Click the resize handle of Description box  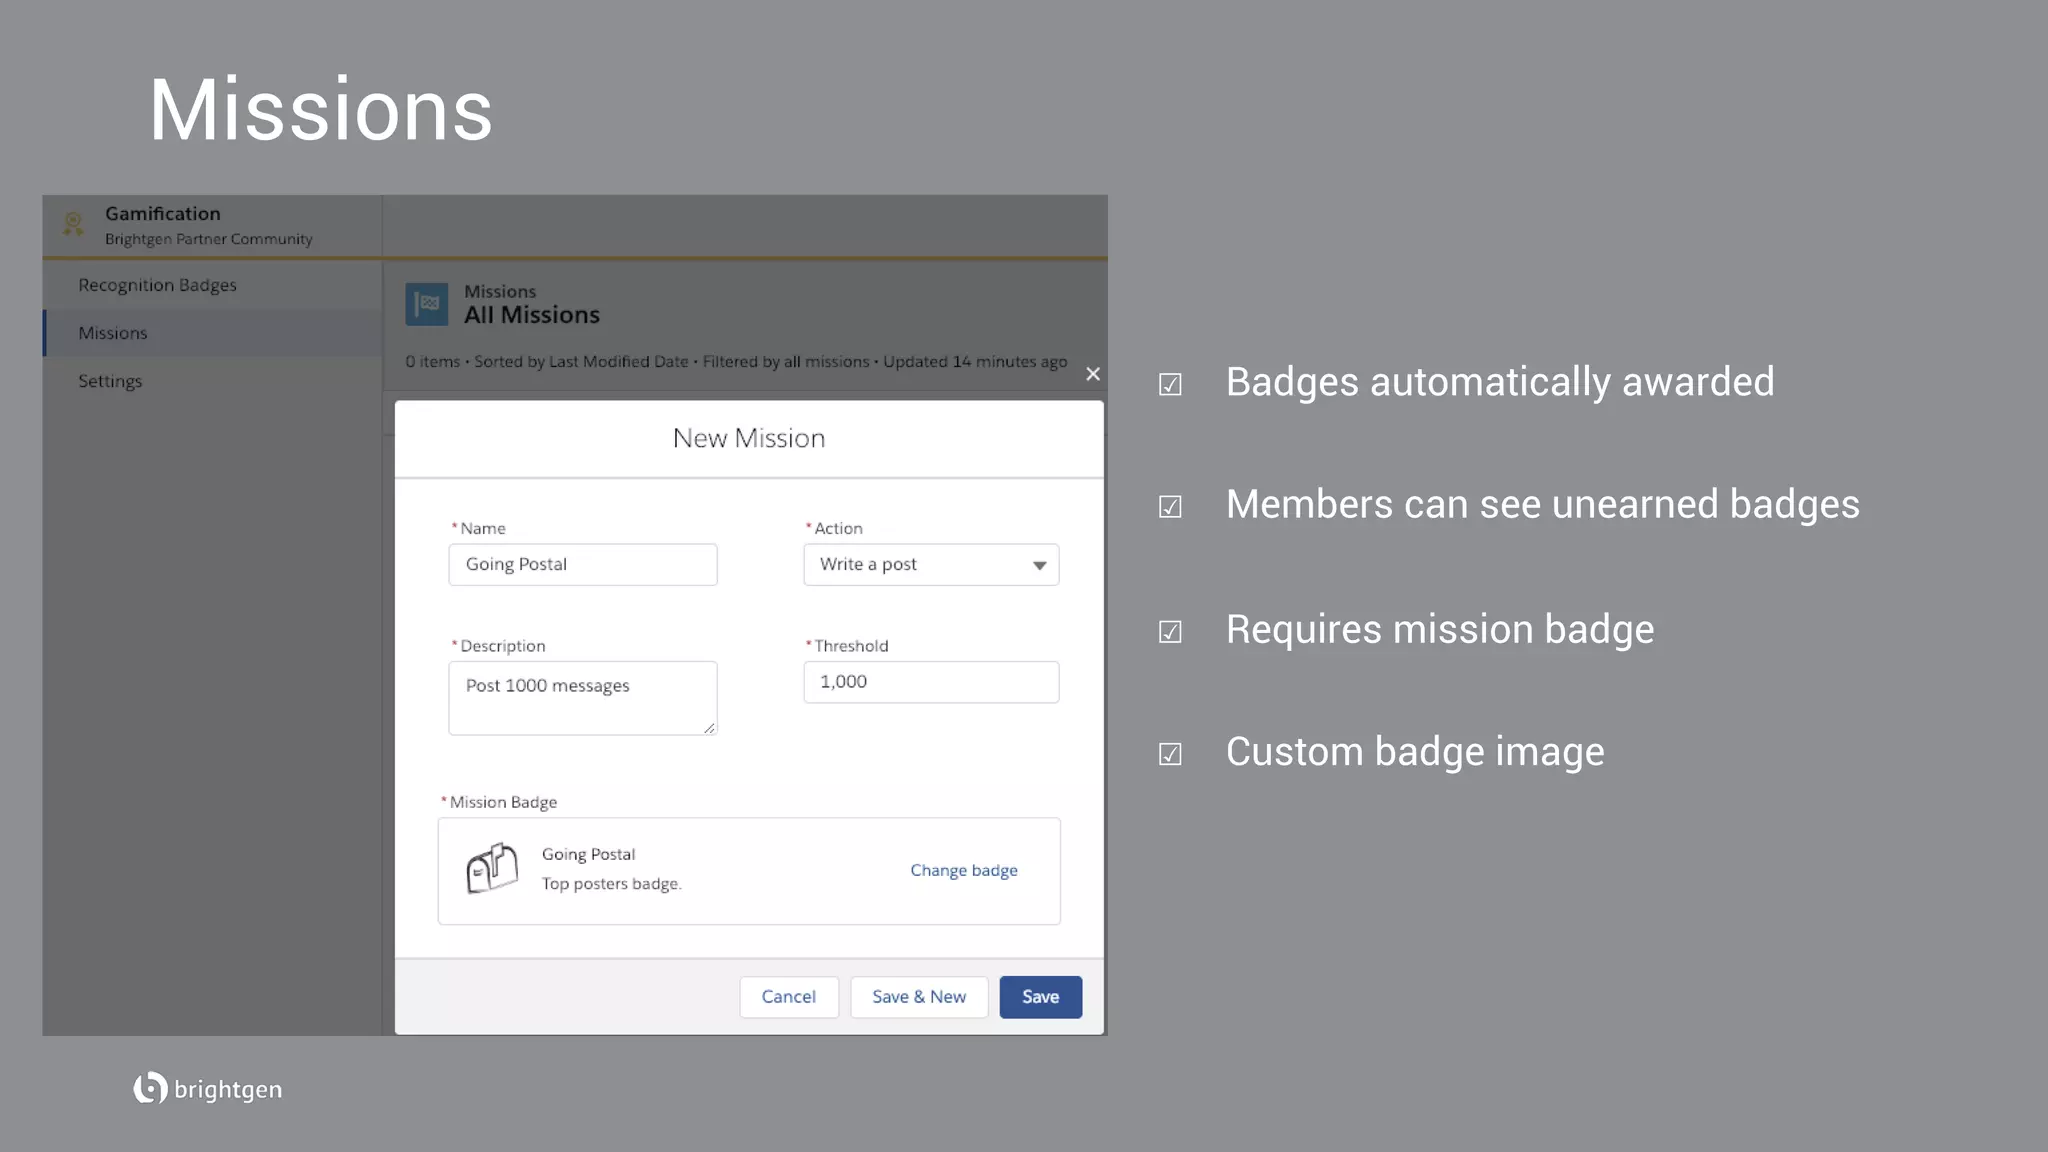709,727
